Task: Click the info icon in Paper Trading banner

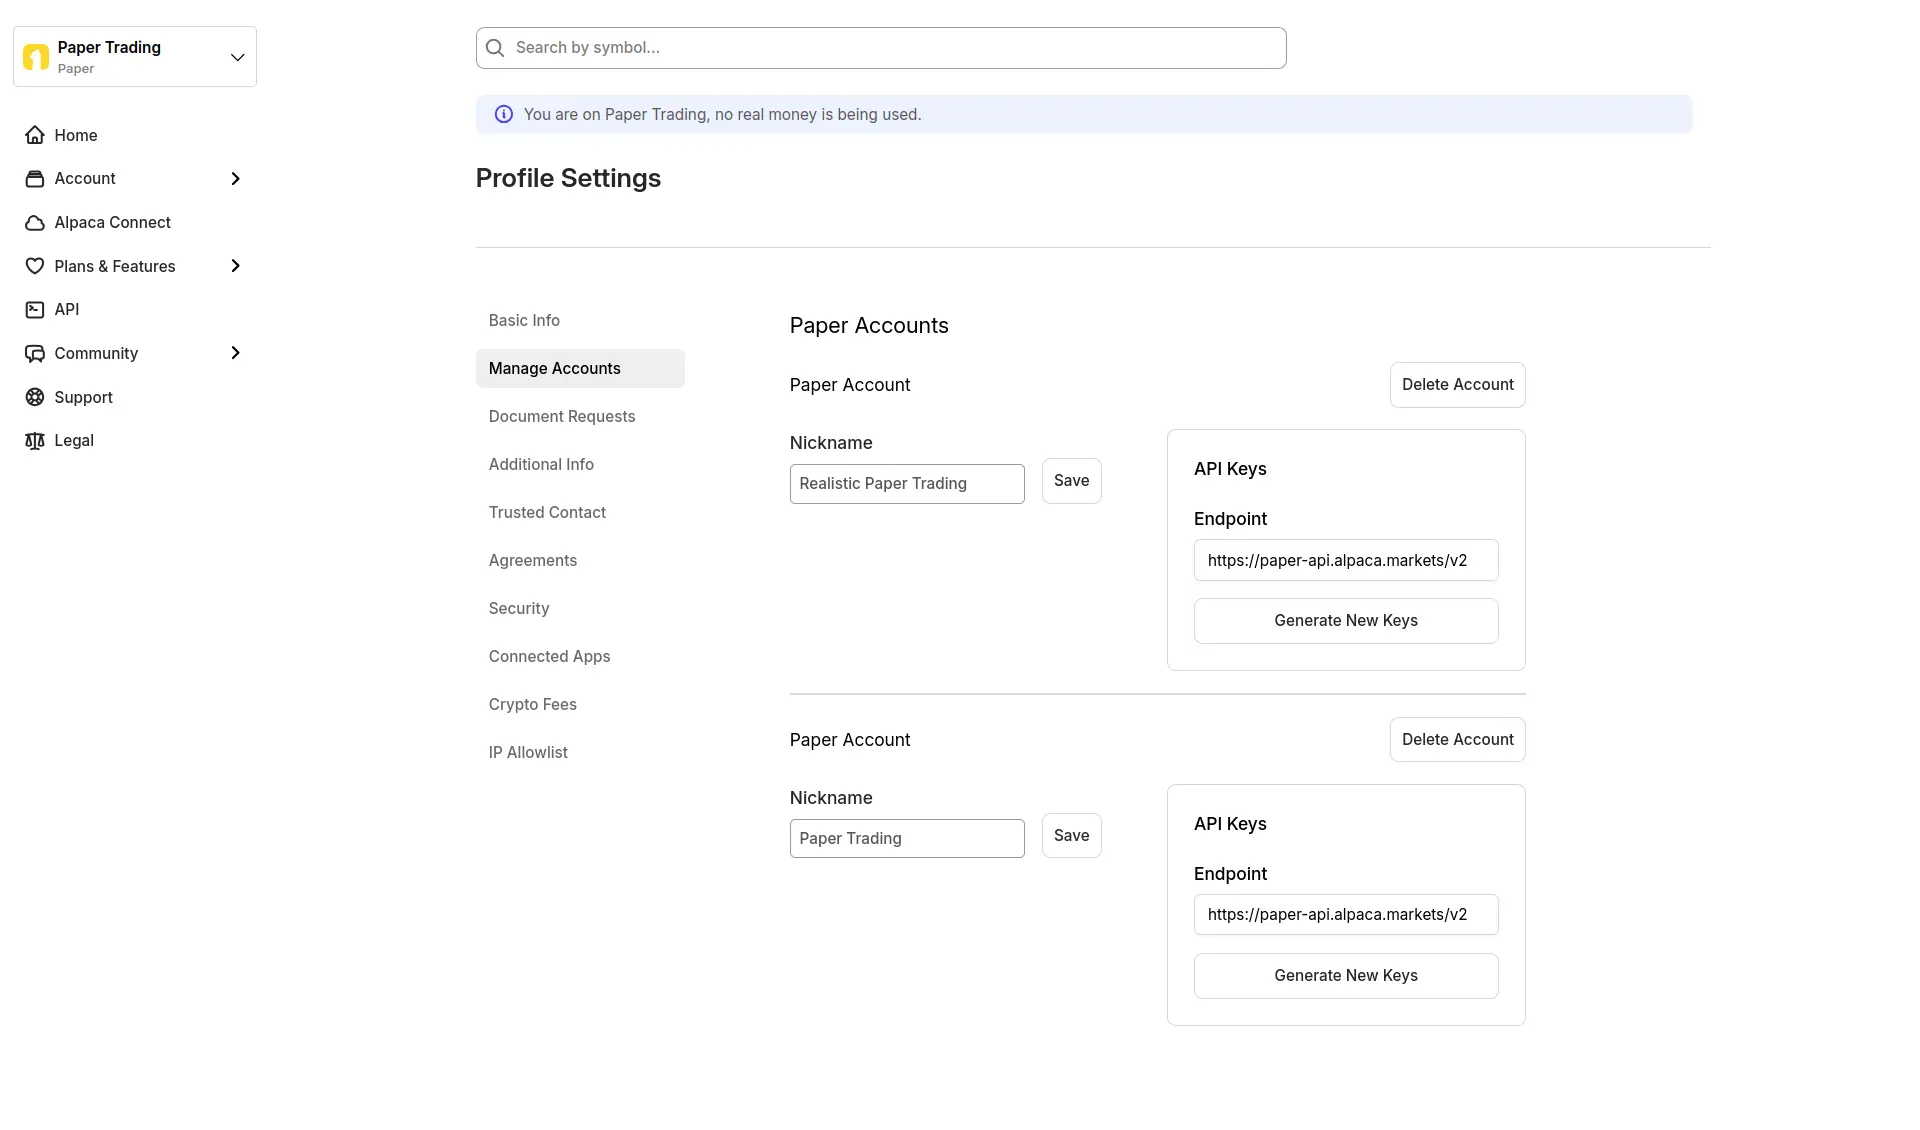Action: [504, 115]
